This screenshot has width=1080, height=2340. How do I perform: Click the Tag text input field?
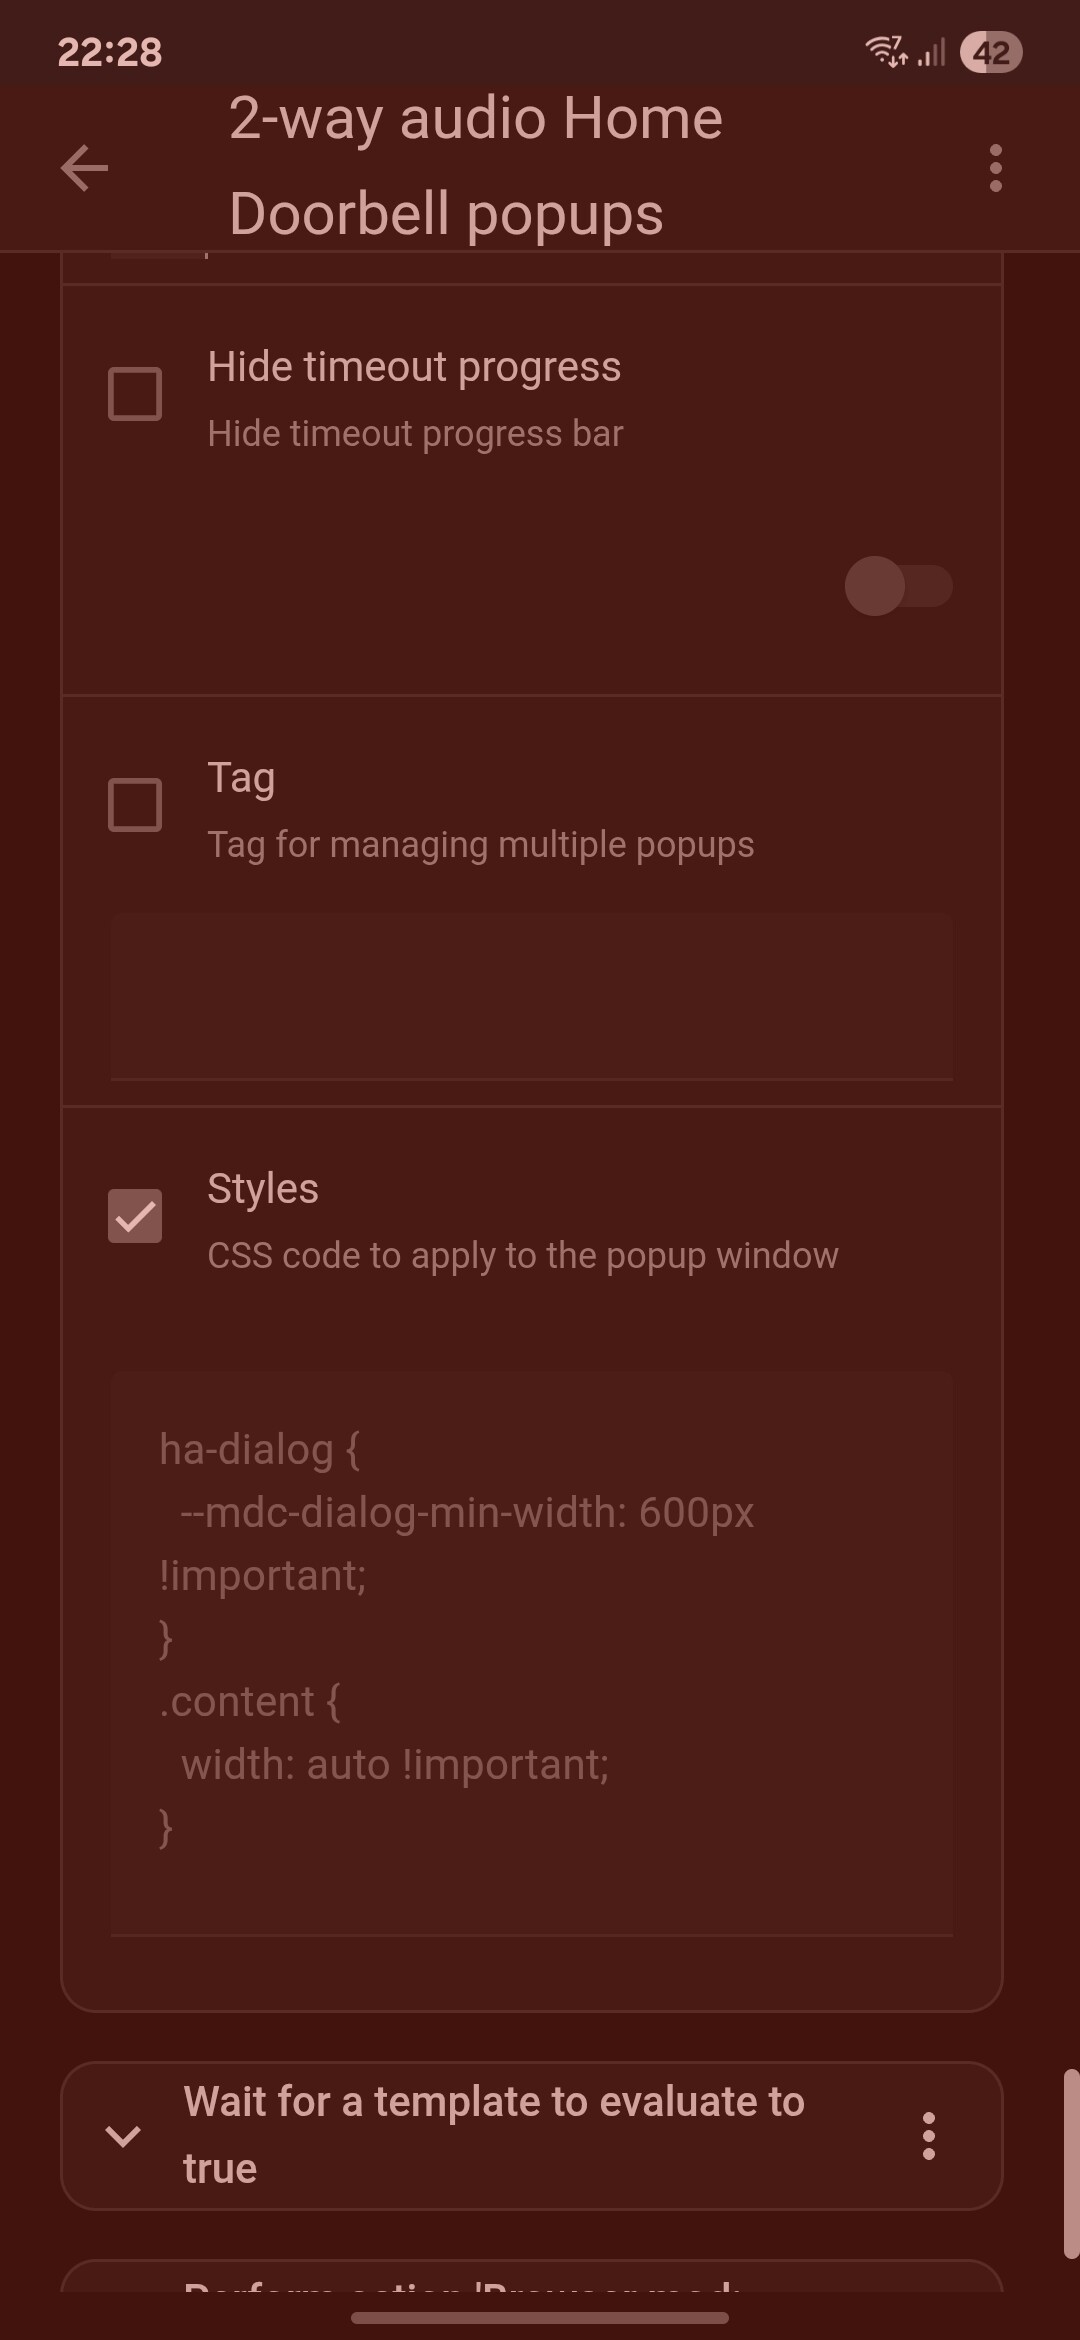coord(531,996)
